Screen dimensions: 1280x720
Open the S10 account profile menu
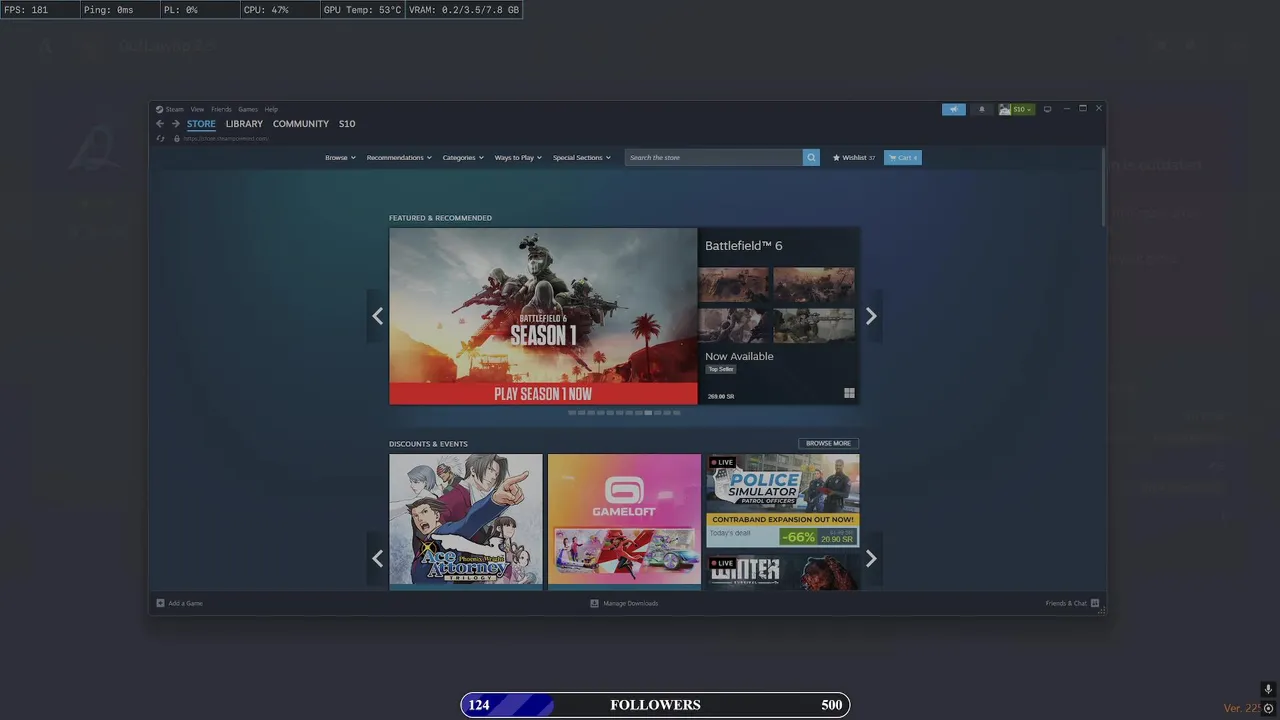tap(1016, 109)
